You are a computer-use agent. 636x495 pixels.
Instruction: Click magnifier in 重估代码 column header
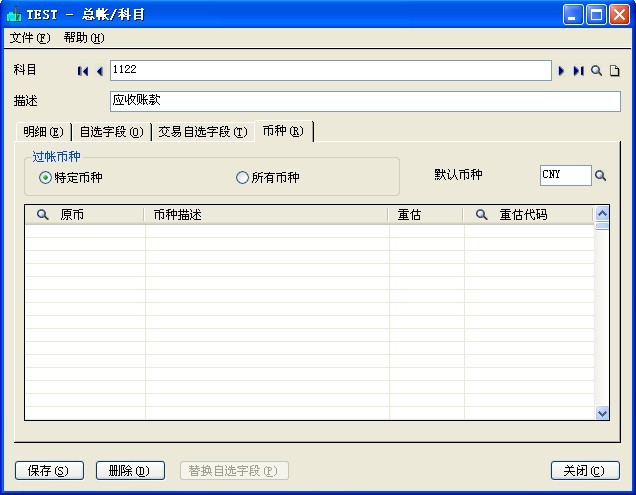(x=481, y=215)
